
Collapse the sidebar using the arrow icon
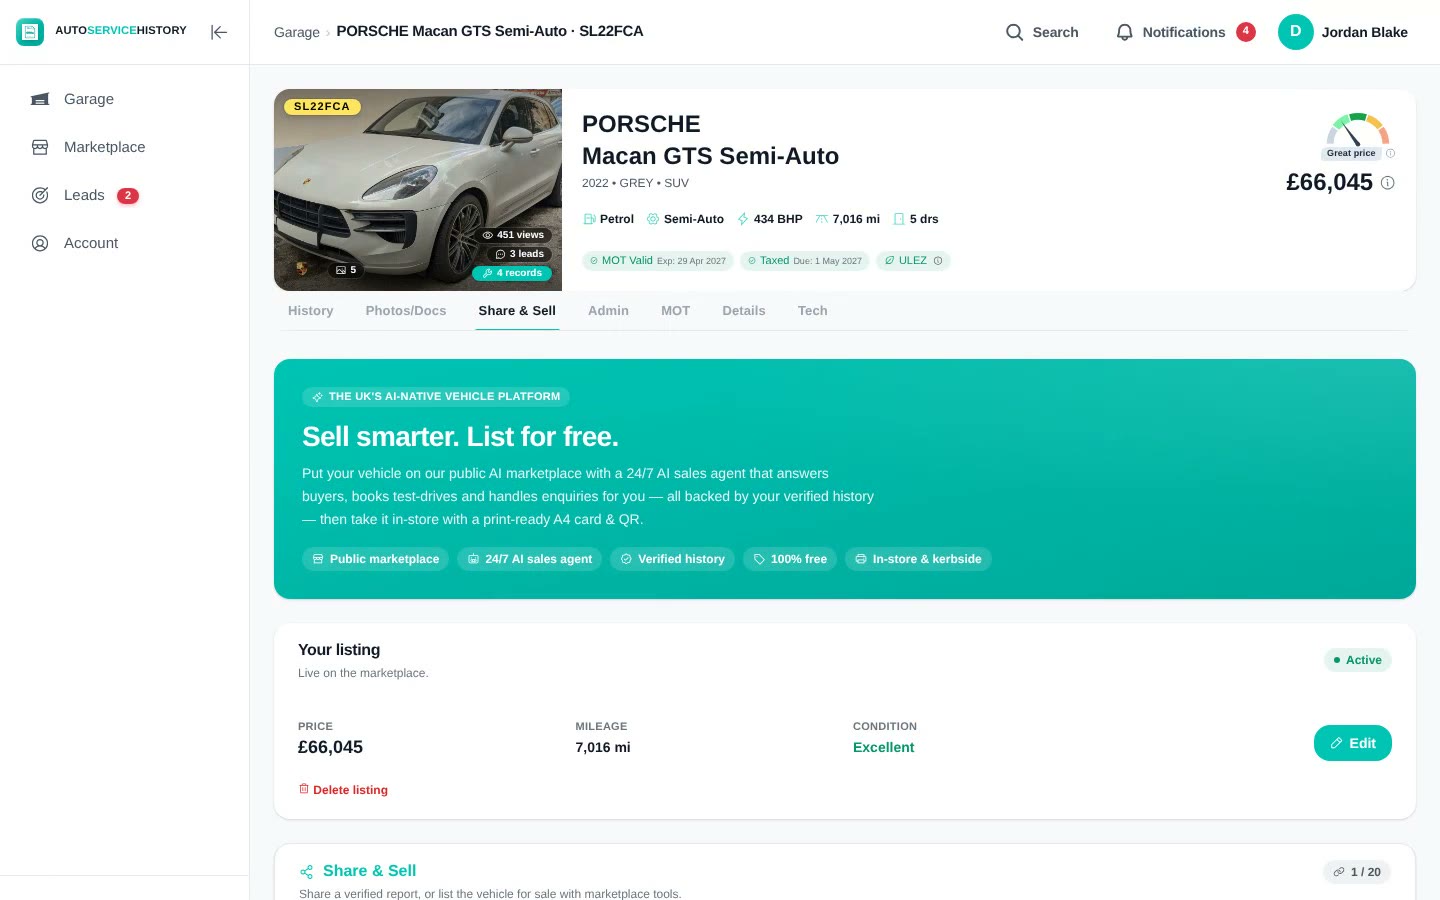pos(219,32)
